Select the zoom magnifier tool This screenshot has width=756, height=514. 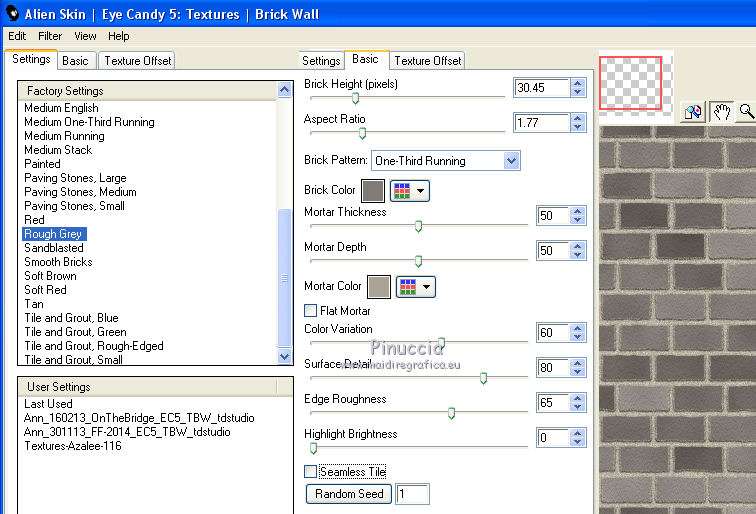747,112
